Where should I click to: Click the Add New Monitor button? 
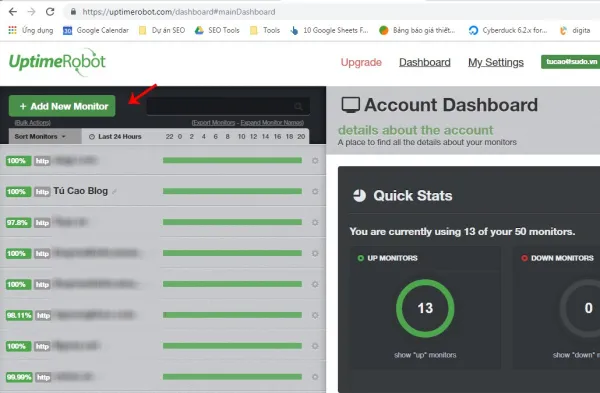62,106
